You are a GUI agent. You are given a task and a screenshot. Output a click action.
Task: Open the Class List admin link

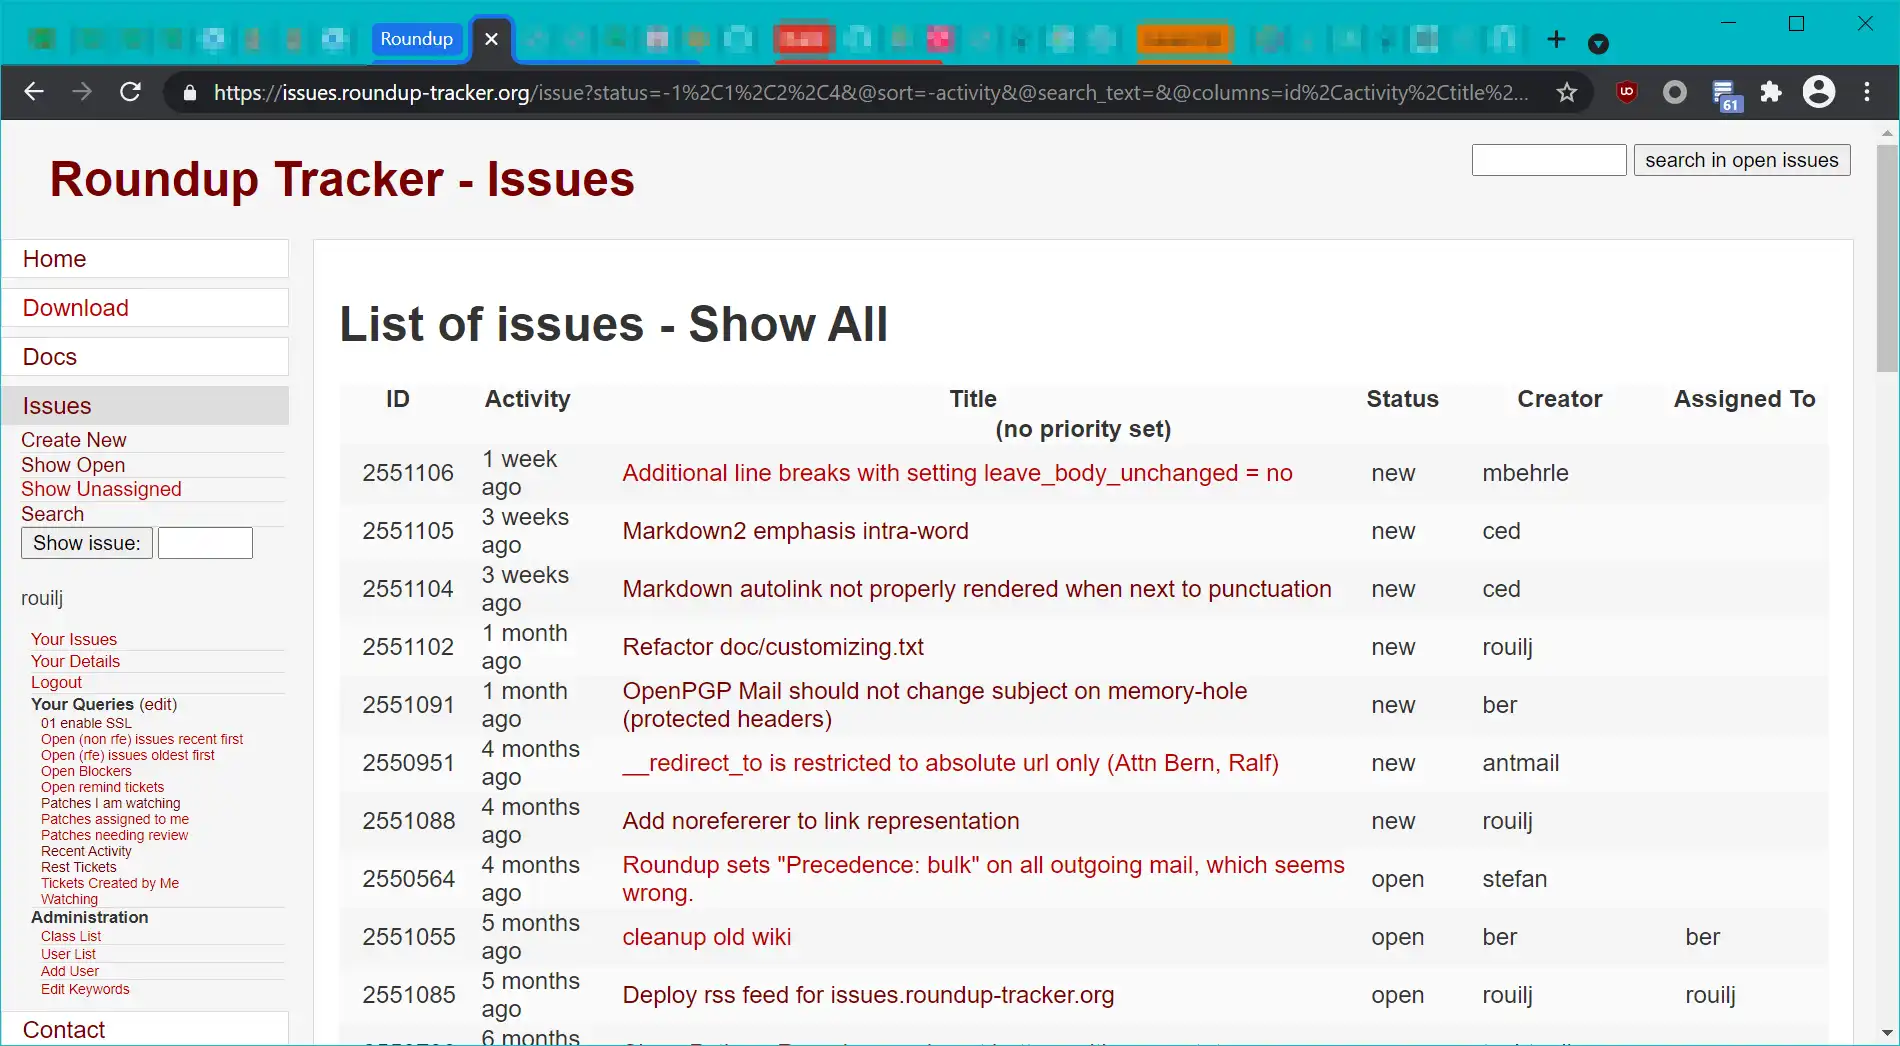pos(71,936)
